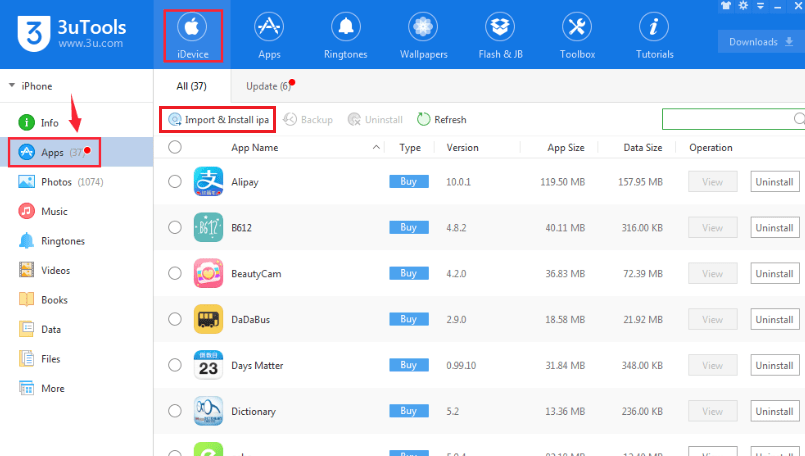Open settings gear in title bar
Image resolution: width=805 pixels, height=456 pixels.
[x=743, y=6]
